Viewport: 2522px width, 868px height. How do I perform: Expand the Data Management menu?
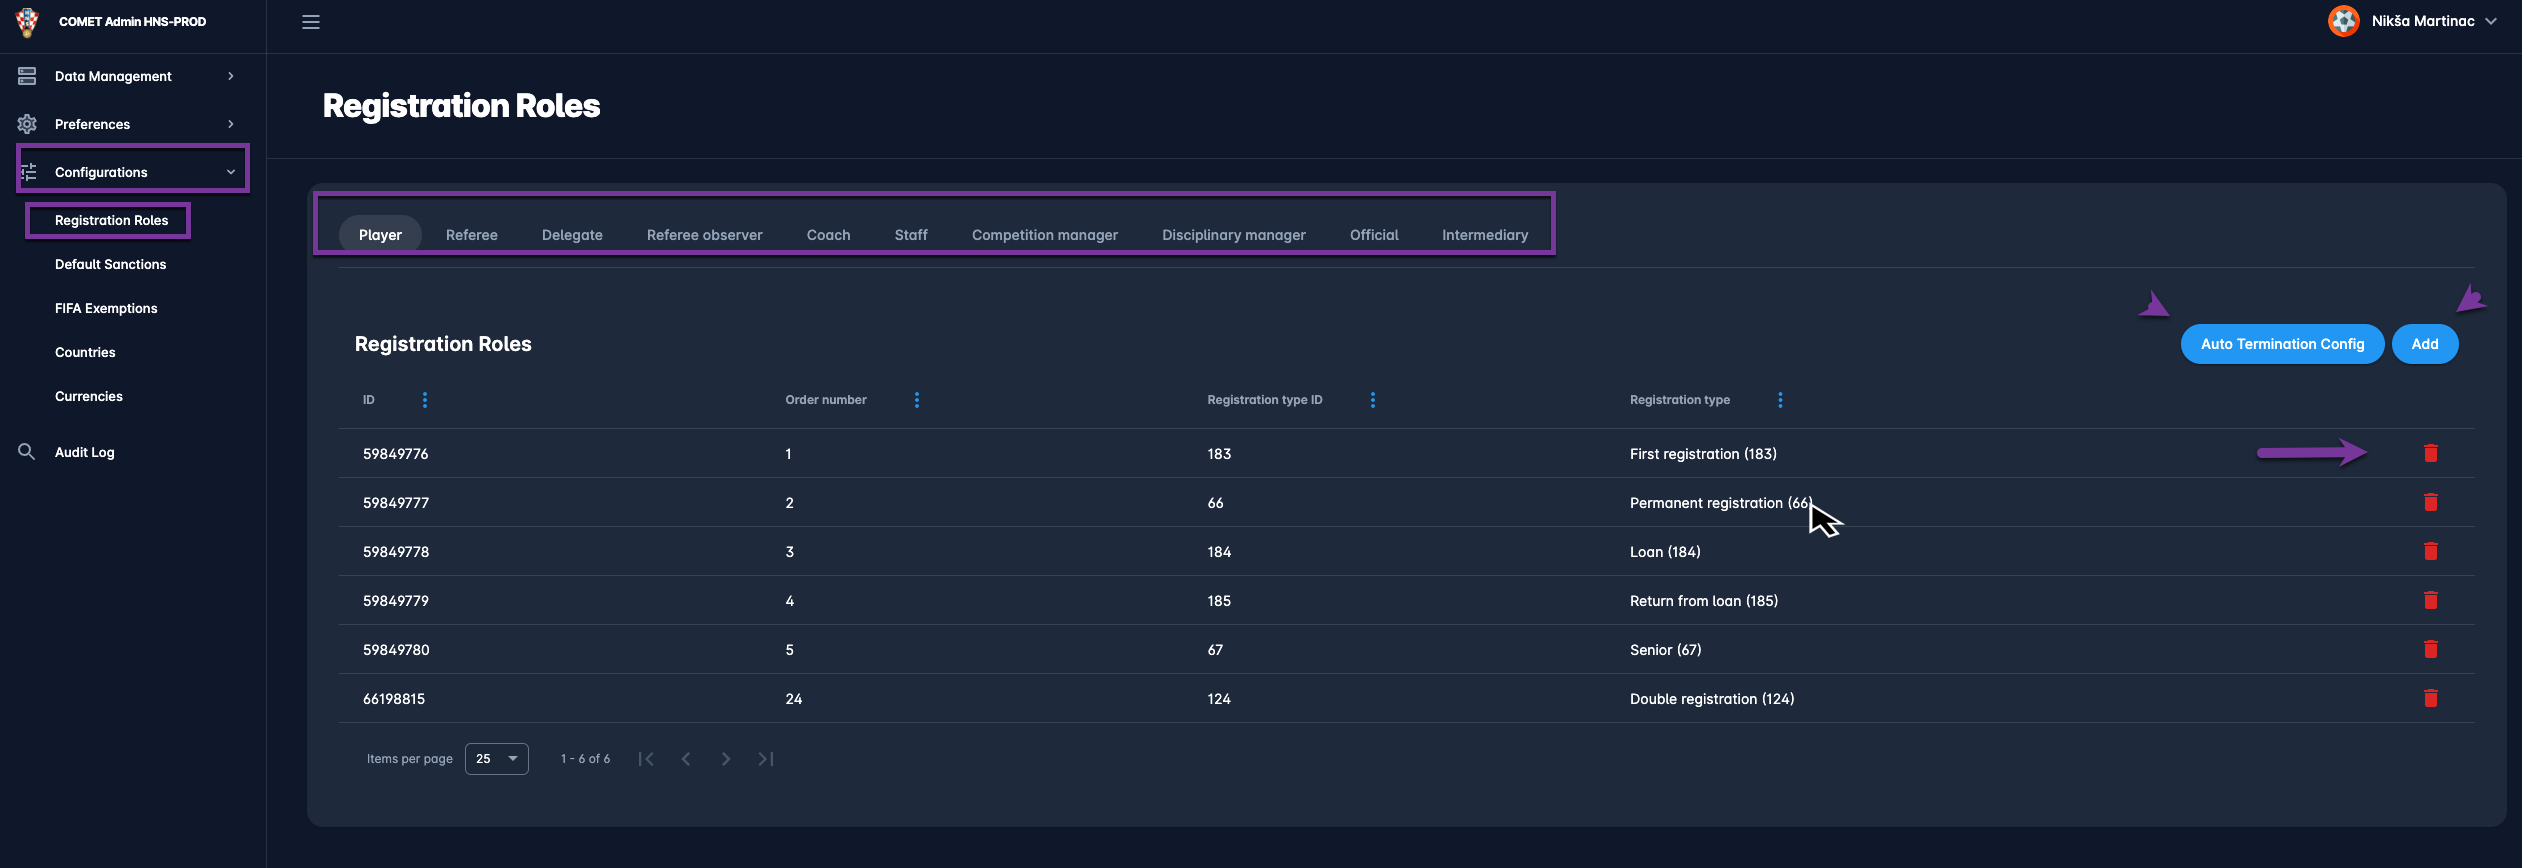pyautogui.click(x=113, y=76)
